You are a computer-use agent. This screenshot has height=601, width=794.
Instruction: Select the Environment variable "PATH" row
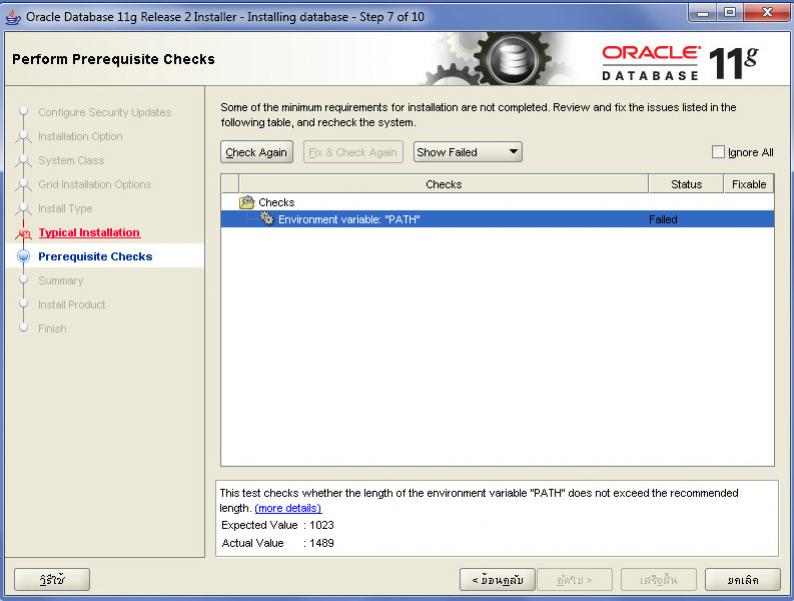click(x=497, y=219)
